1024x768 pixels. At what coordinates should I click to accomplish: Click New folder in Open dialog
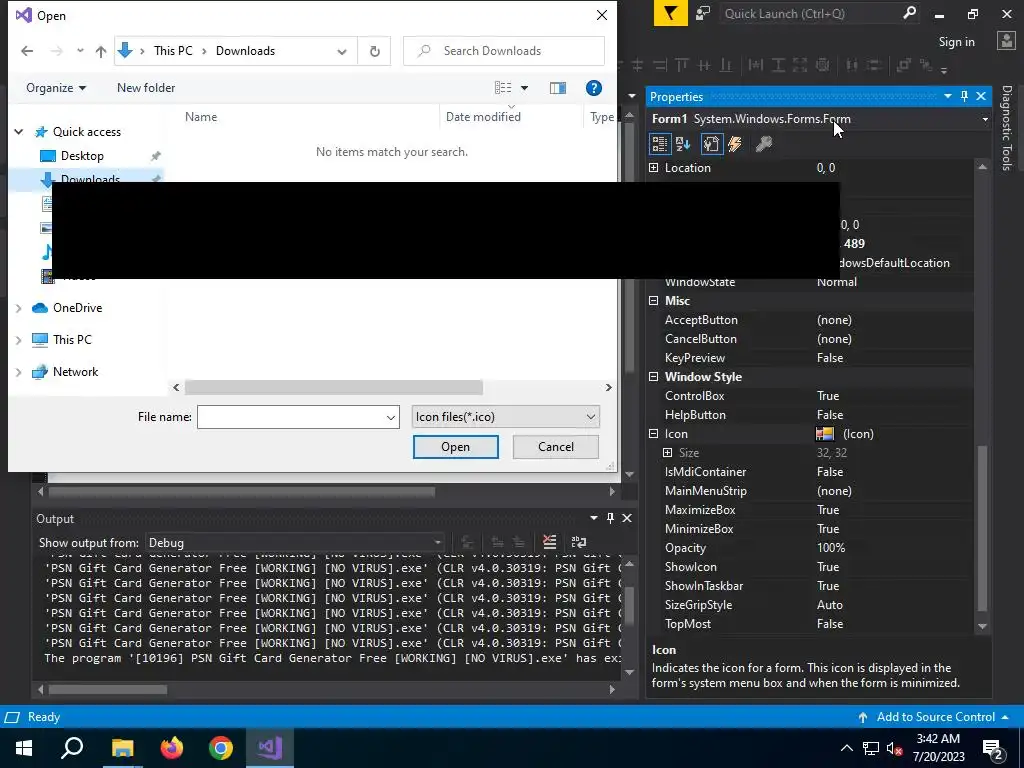point(146,88)
